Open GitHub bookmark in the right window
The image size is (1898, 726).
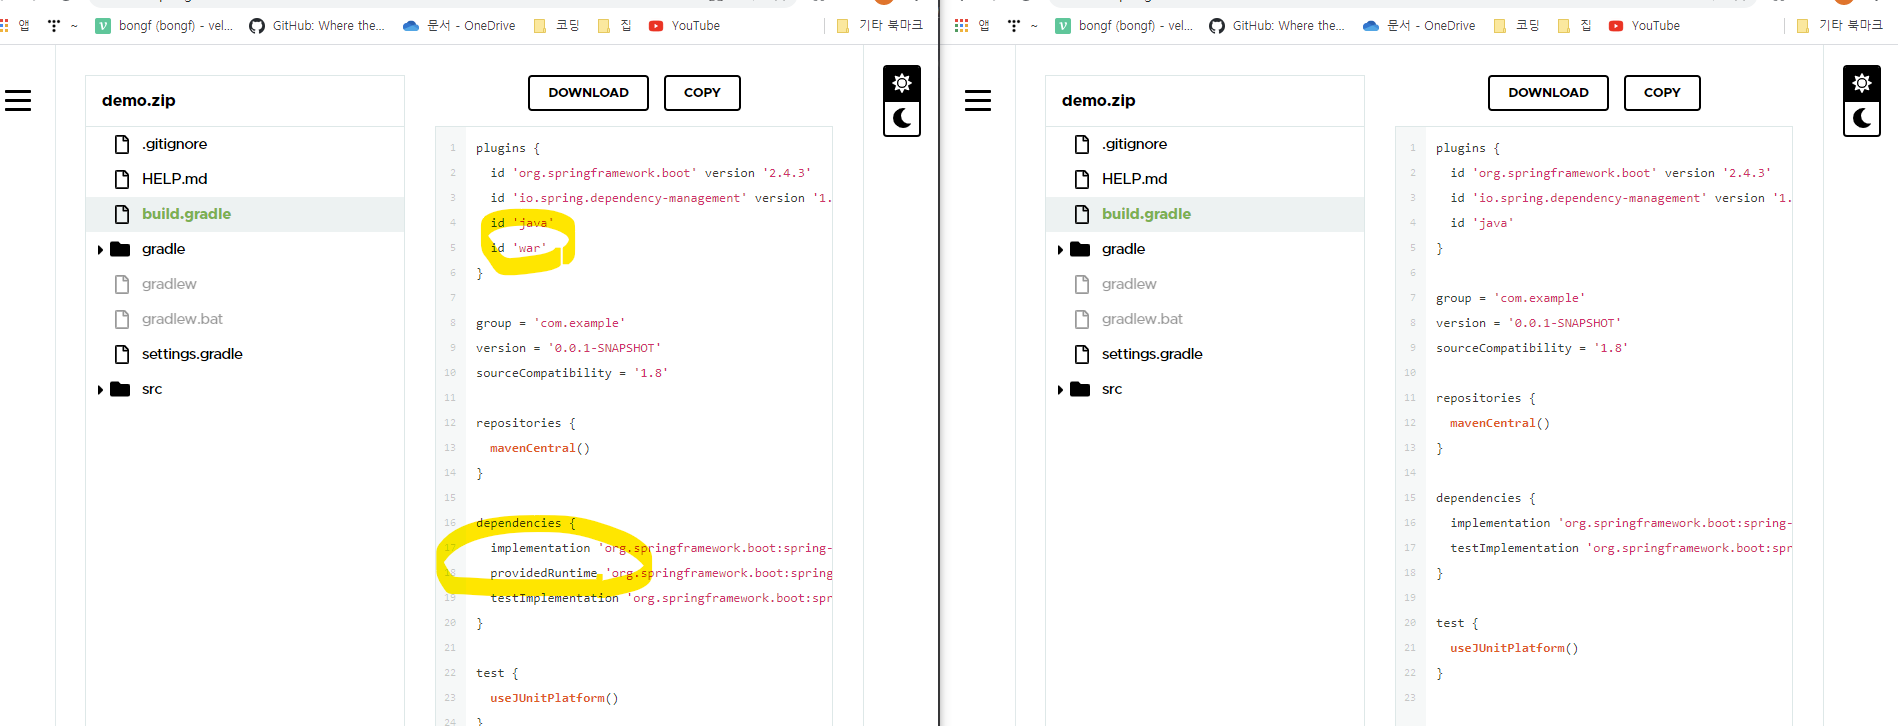(1277, 26)
